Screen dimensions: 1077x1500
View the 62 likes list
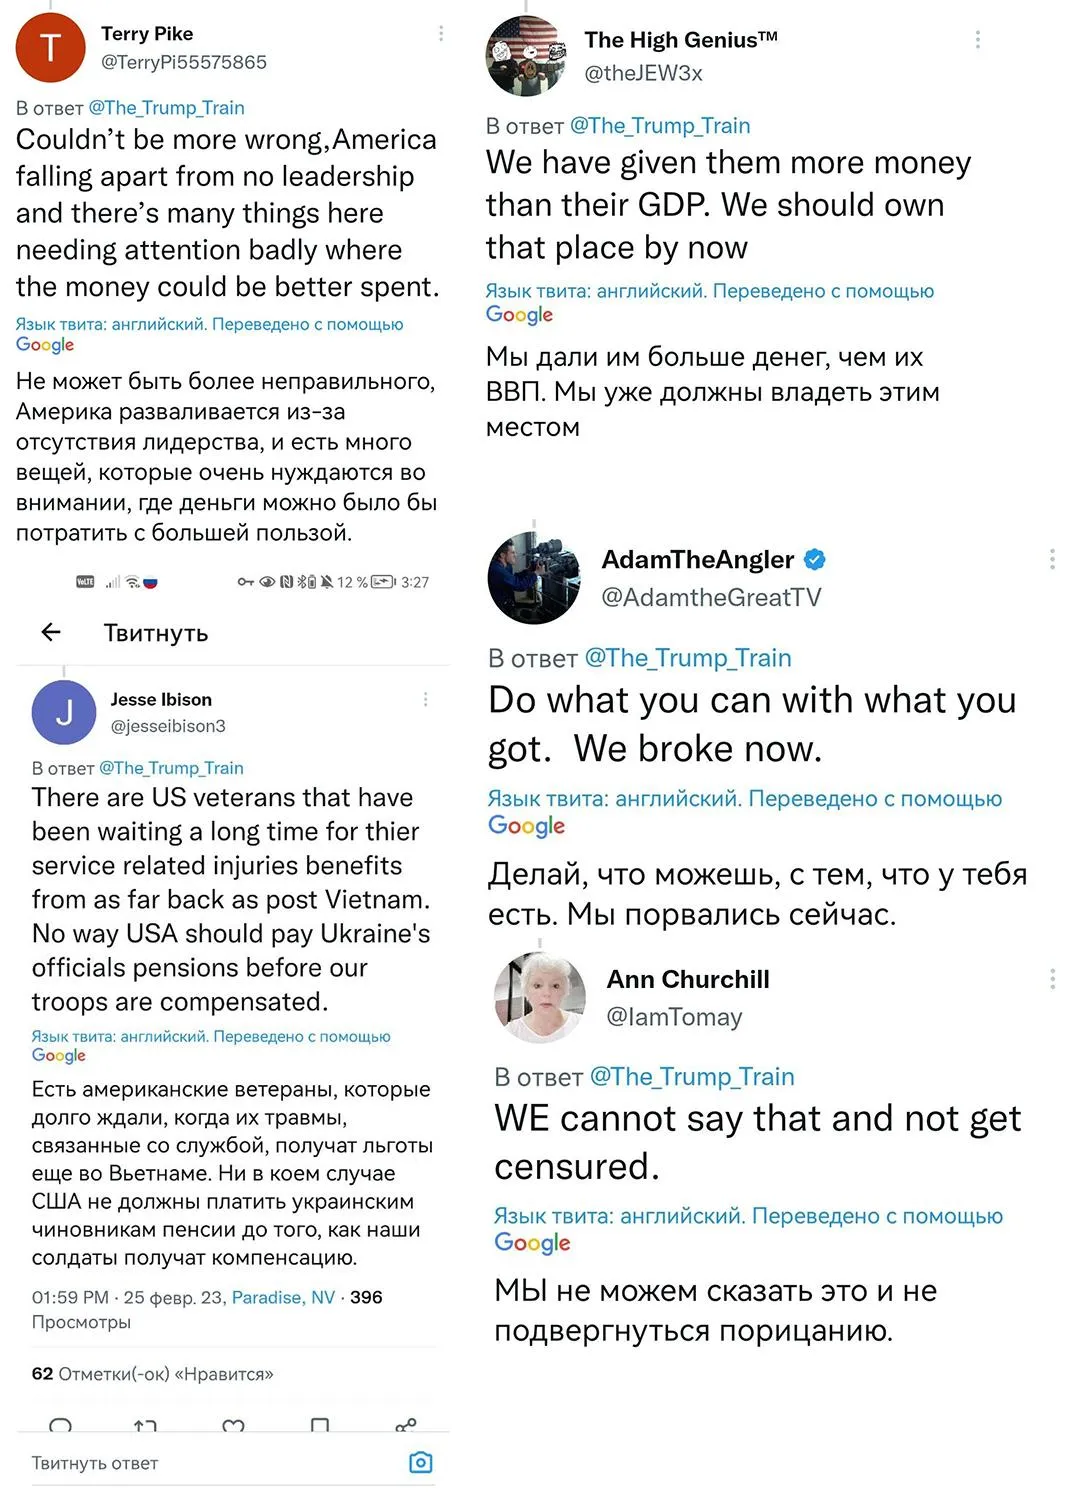[152, 1374]
